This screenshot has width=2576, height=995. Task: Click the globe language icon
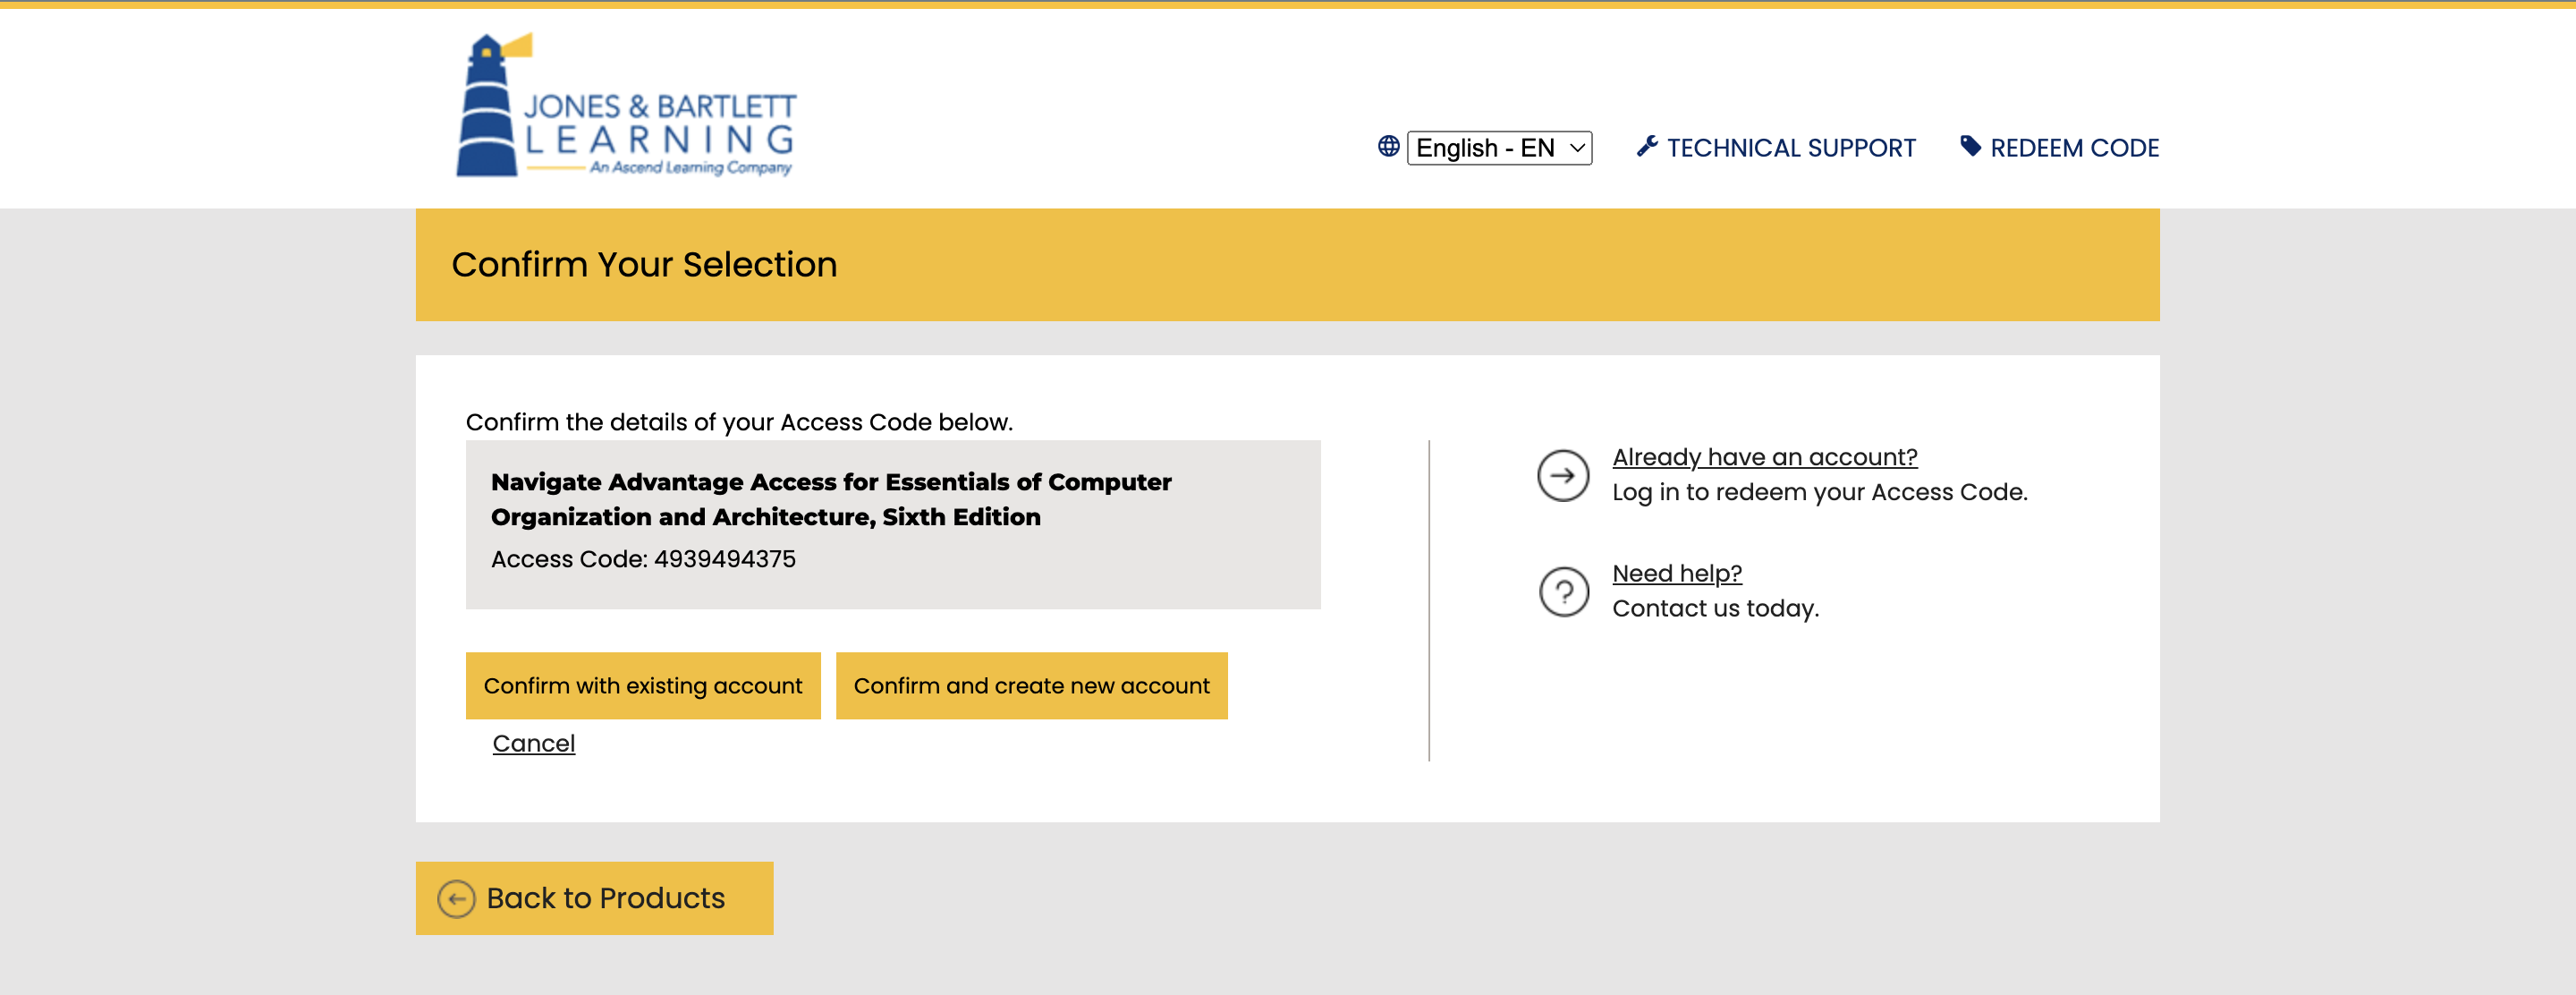(x=1388, y=147)
